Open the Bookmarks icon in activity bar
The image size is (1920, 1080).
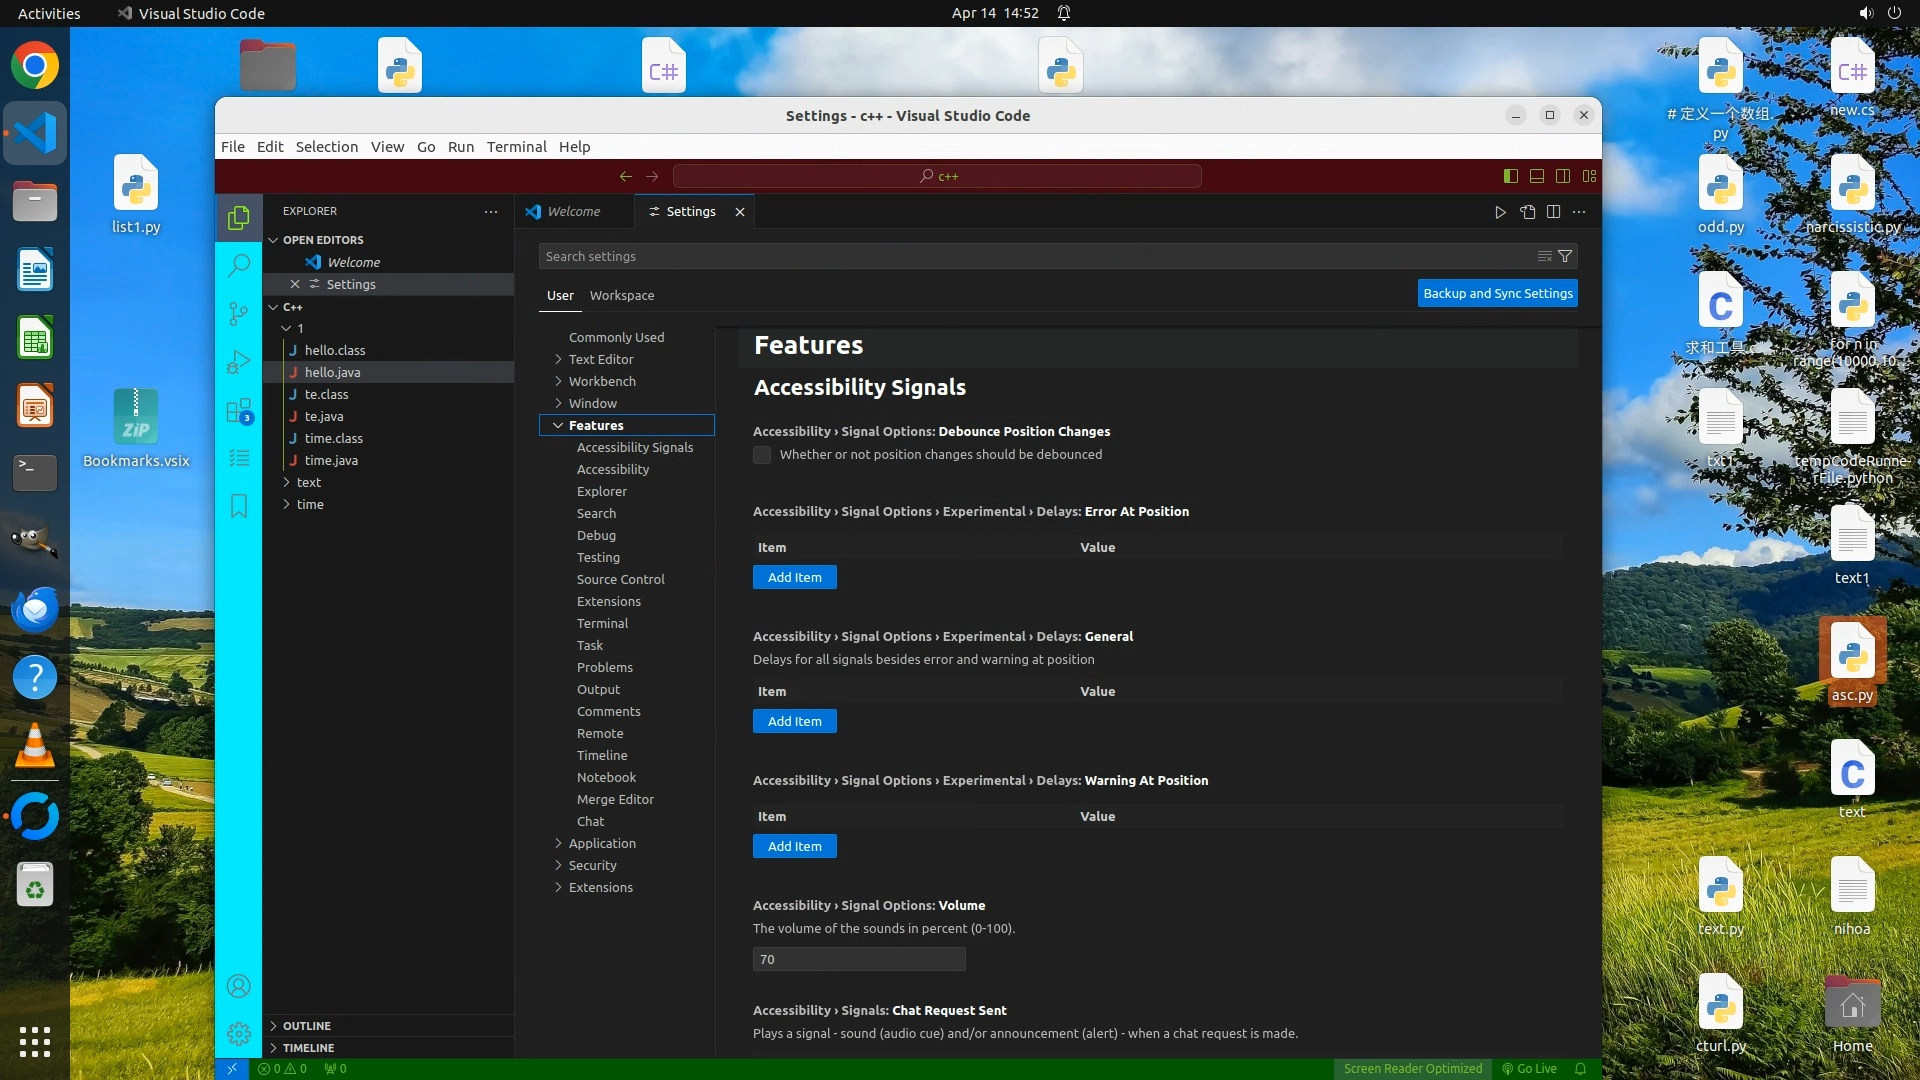(x=238, y=506)
